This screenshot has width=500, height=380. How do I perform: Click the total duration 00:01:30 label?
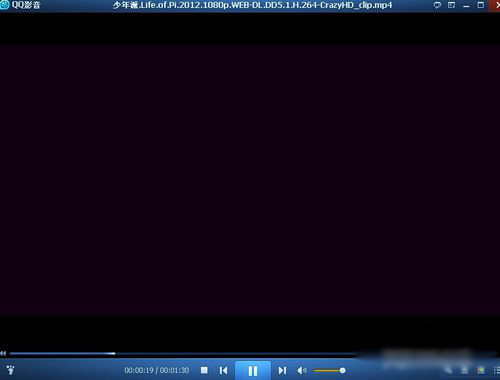tap(174, 370)
